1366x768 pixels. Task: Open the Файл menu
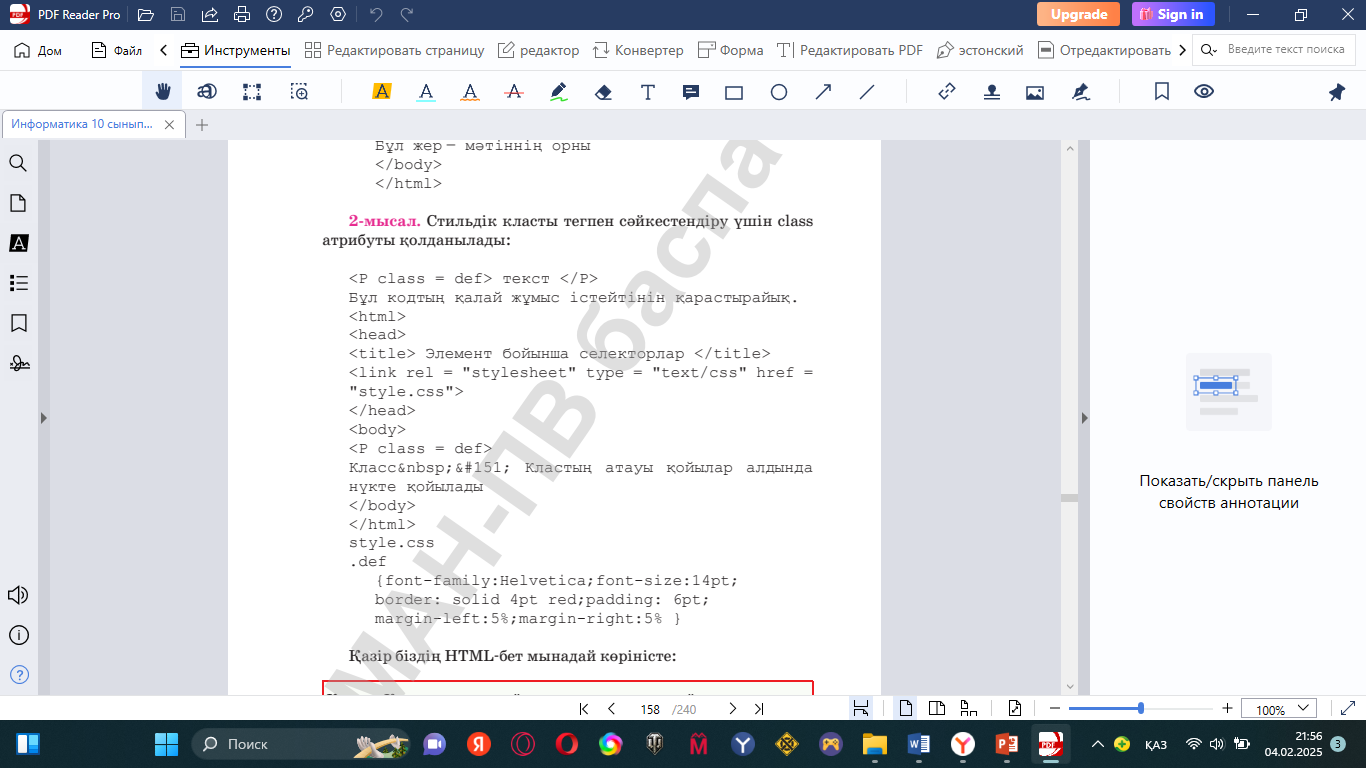click(x=117, y=50)
